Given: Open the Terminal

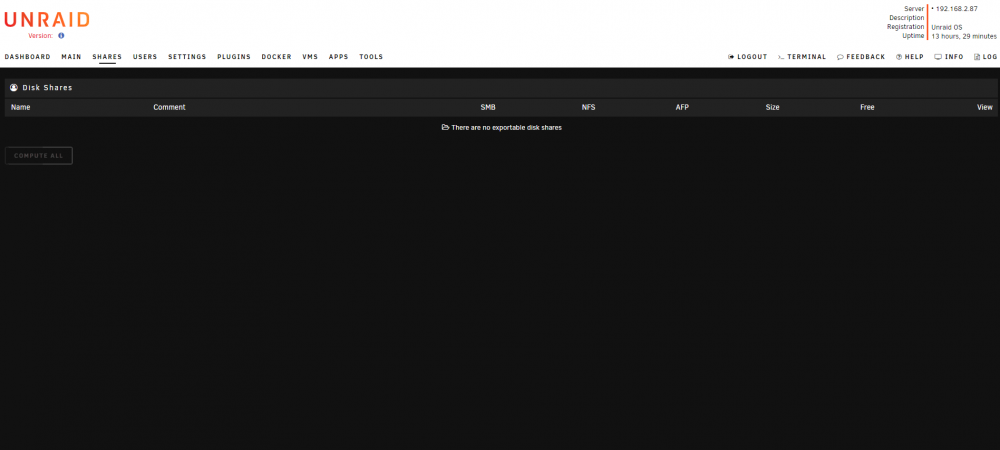Looking at the screenshot, I should point(802,57).
